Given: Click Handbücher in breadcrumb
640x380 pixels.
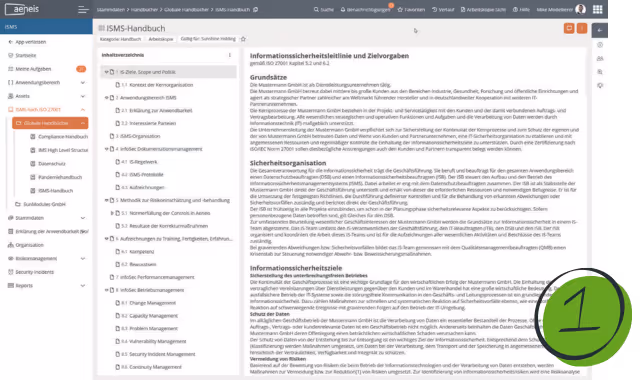Looking at the screenshot, I should [144, 9].
